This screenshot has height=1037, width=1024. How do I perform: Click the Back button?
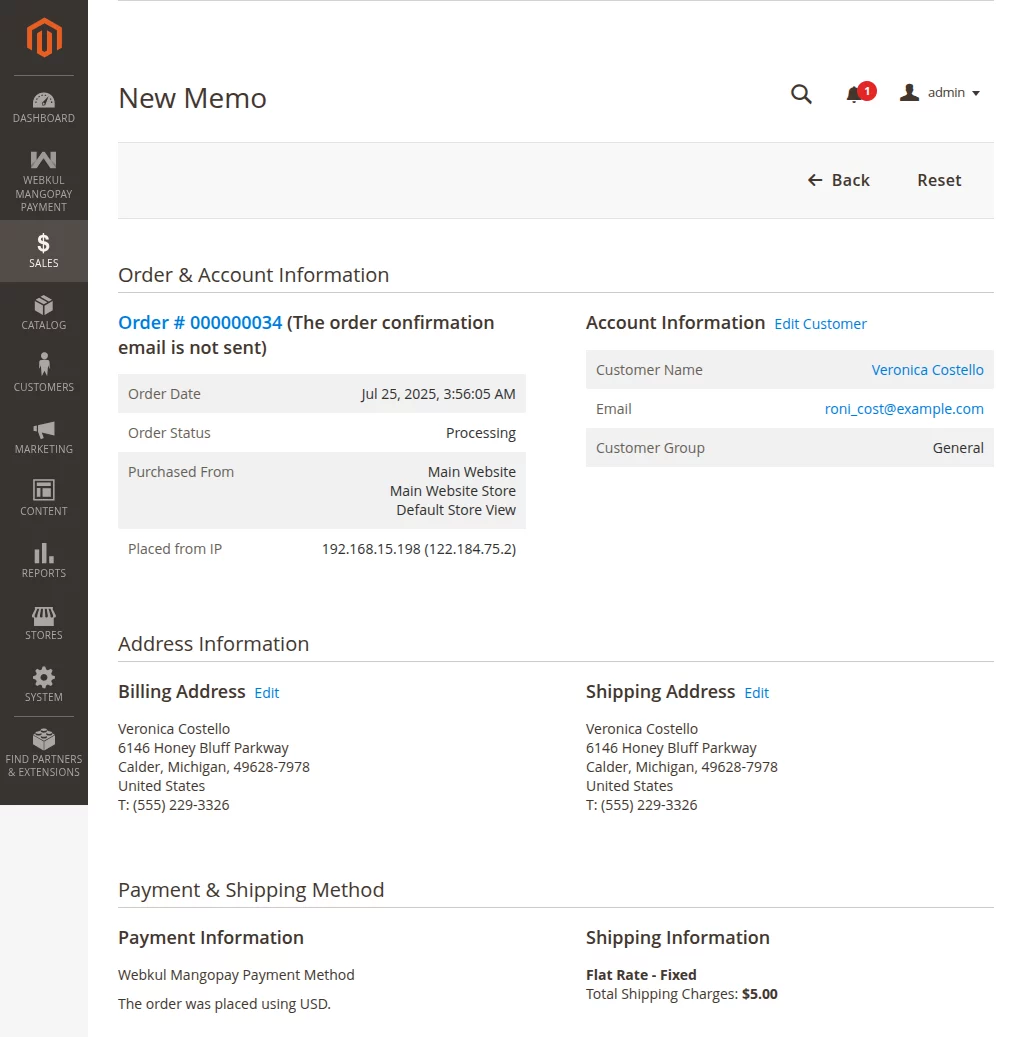(x=838, y=180)
